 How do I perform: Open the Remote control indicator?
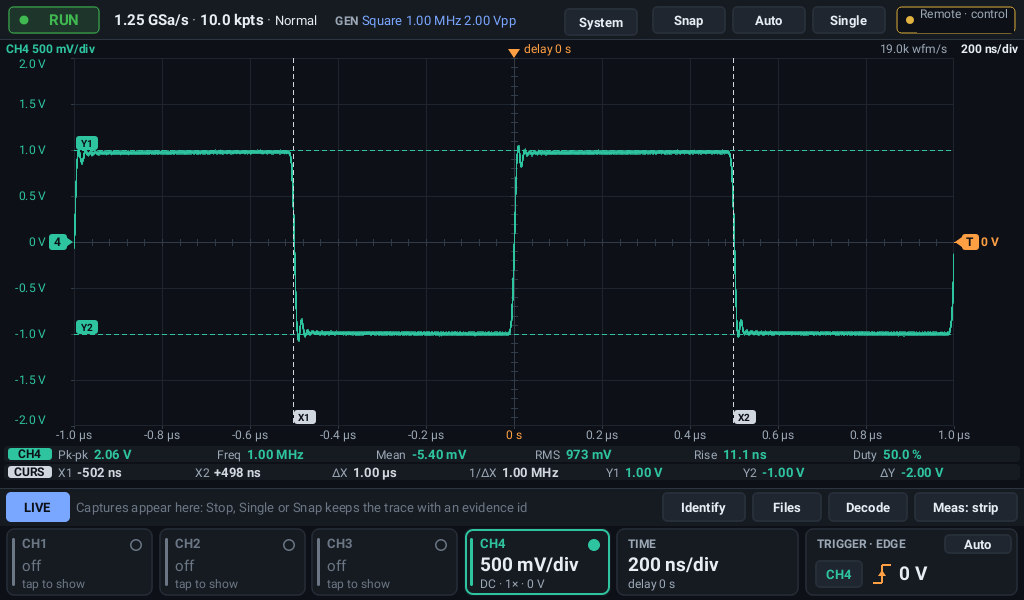coord(956,20)
